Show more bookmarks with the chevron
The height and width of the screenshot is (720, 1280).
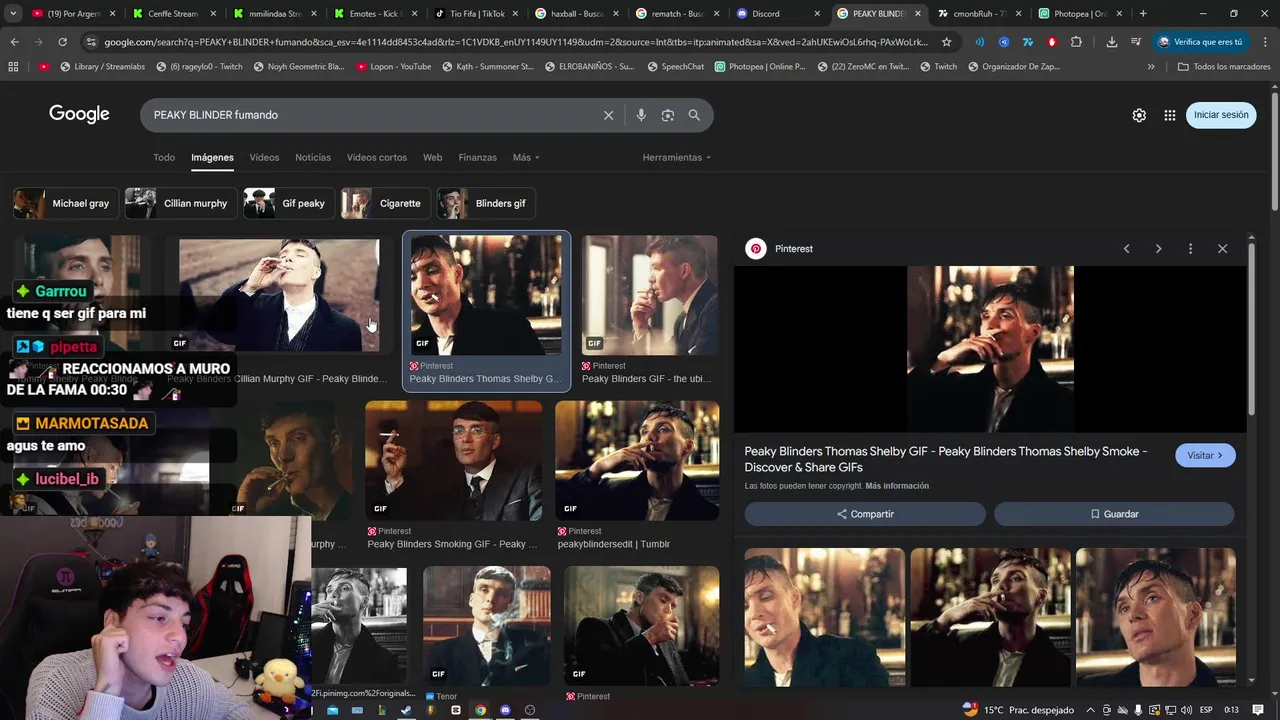point(1151,66)
